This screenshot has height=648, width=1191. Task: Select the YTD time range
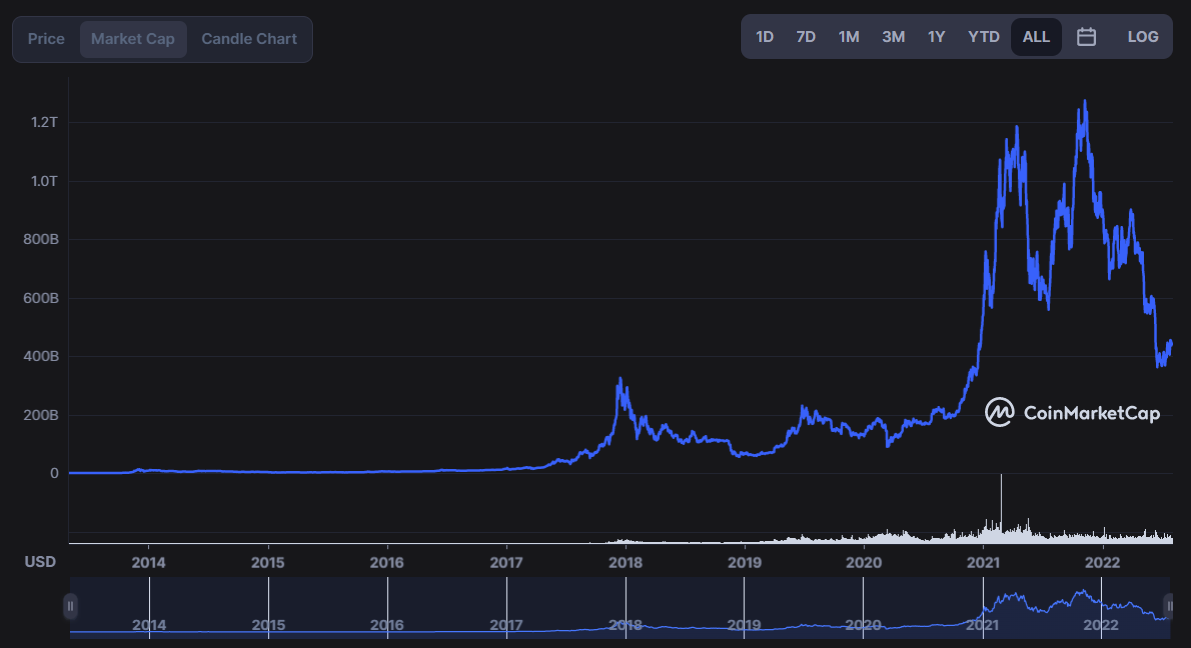pyautogui.click(x=984, y=36)
